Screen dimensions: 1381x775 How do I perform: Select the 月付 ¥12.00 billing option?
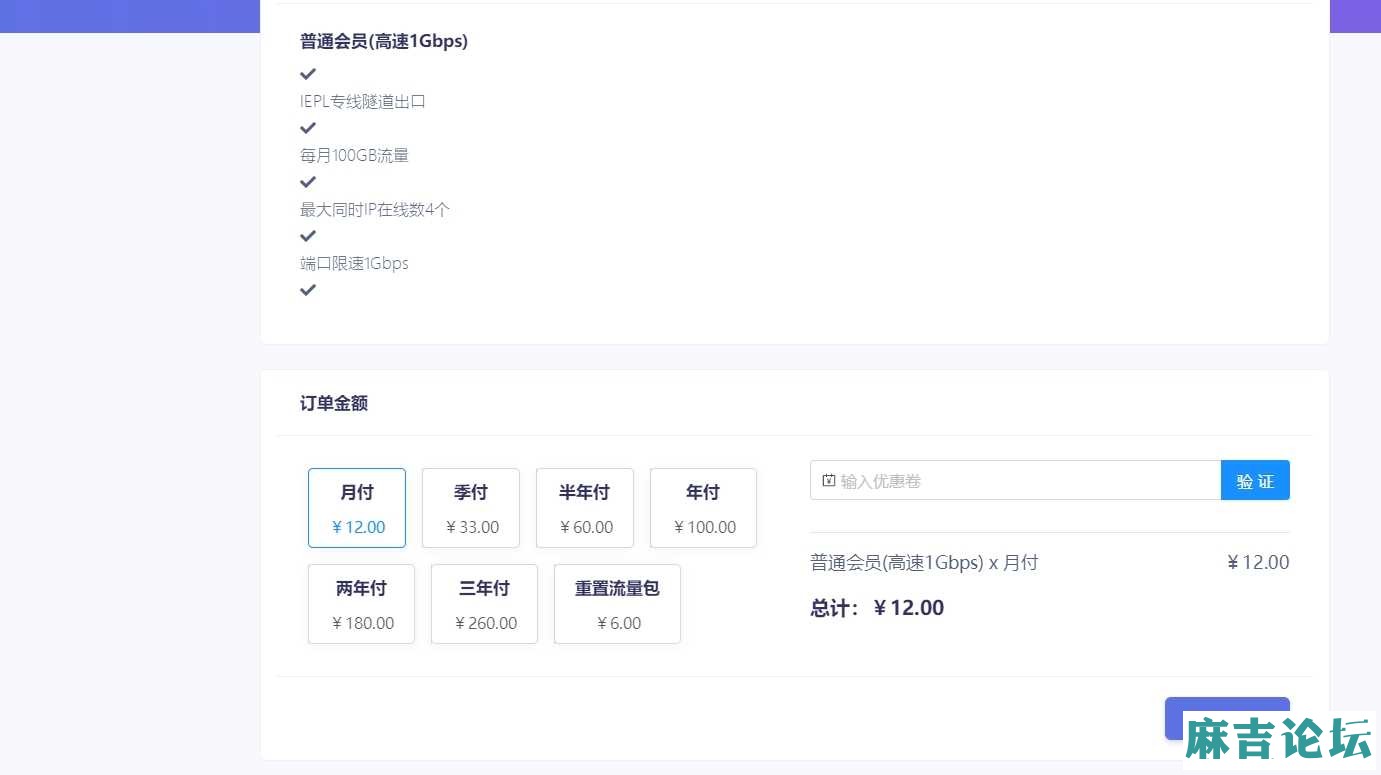(357, 508)
